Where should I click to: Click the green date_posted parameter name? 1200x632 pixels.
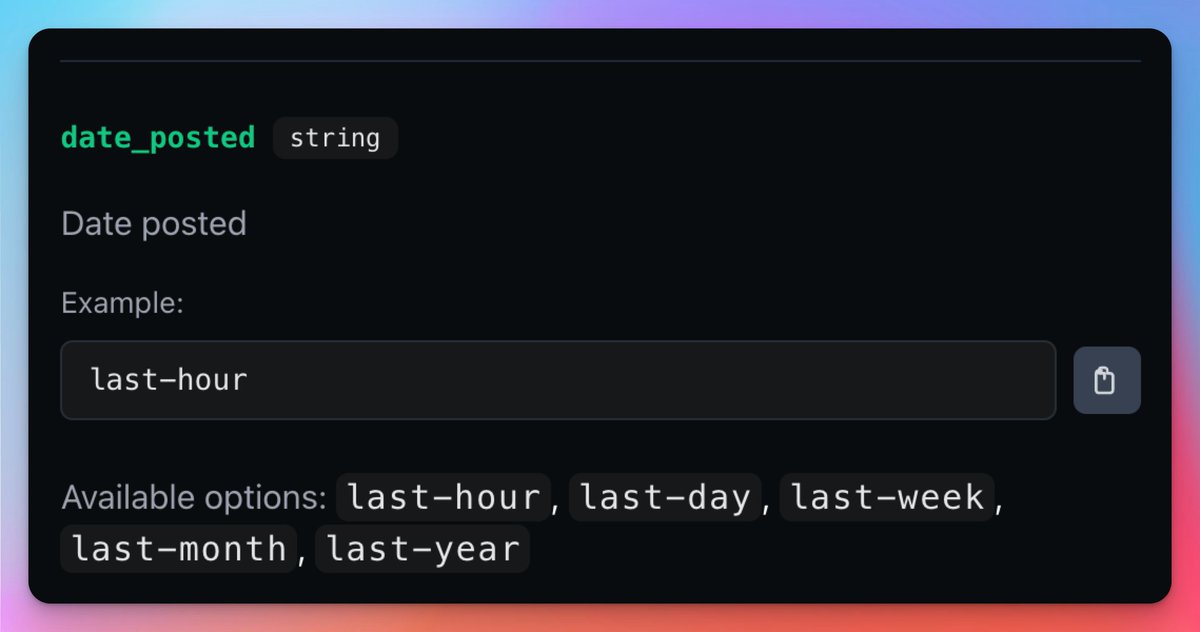158,137
